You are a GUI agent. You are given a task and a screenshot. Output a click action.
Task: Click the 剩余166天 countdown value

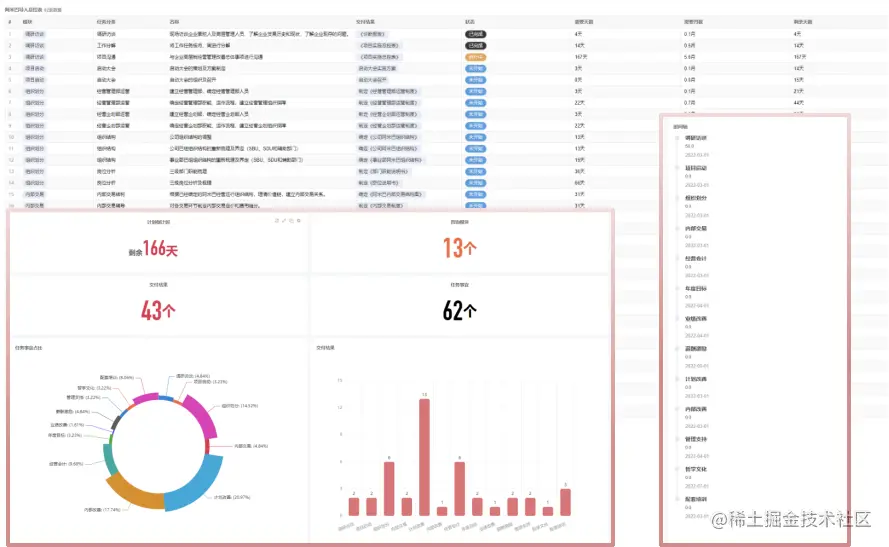153,249
